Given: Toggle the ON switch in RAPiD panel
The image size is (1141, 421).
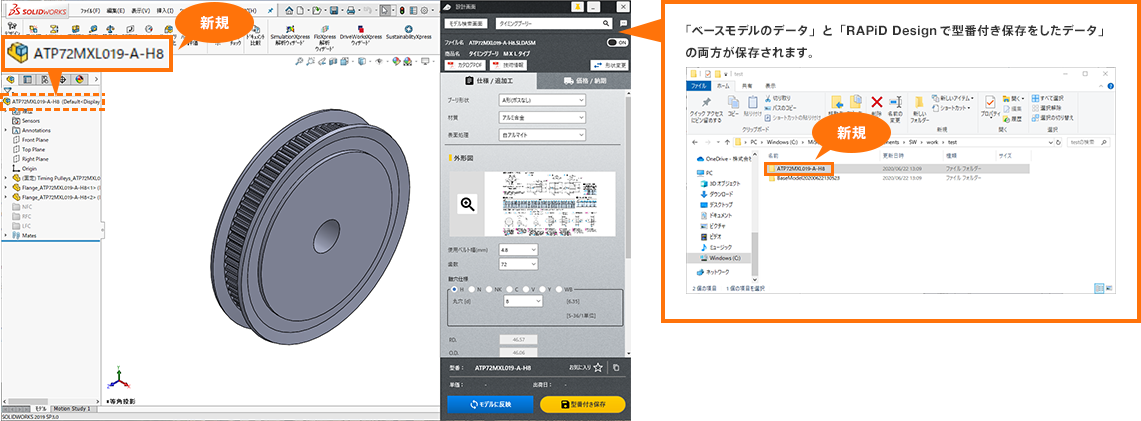Looking at the screenshot, I should click(x=617, y=43).
